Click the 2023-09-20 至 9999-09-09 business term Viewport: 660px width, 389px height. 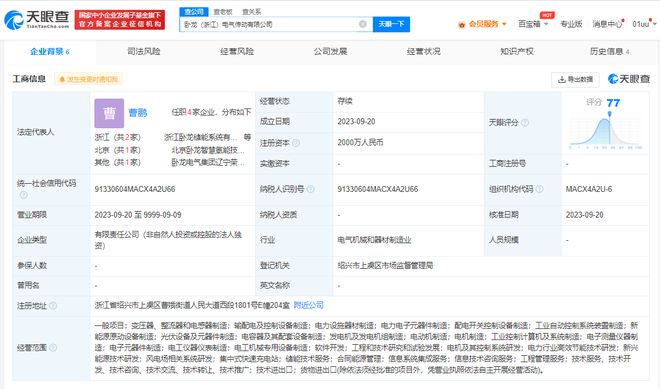click(x=138, y=215)
